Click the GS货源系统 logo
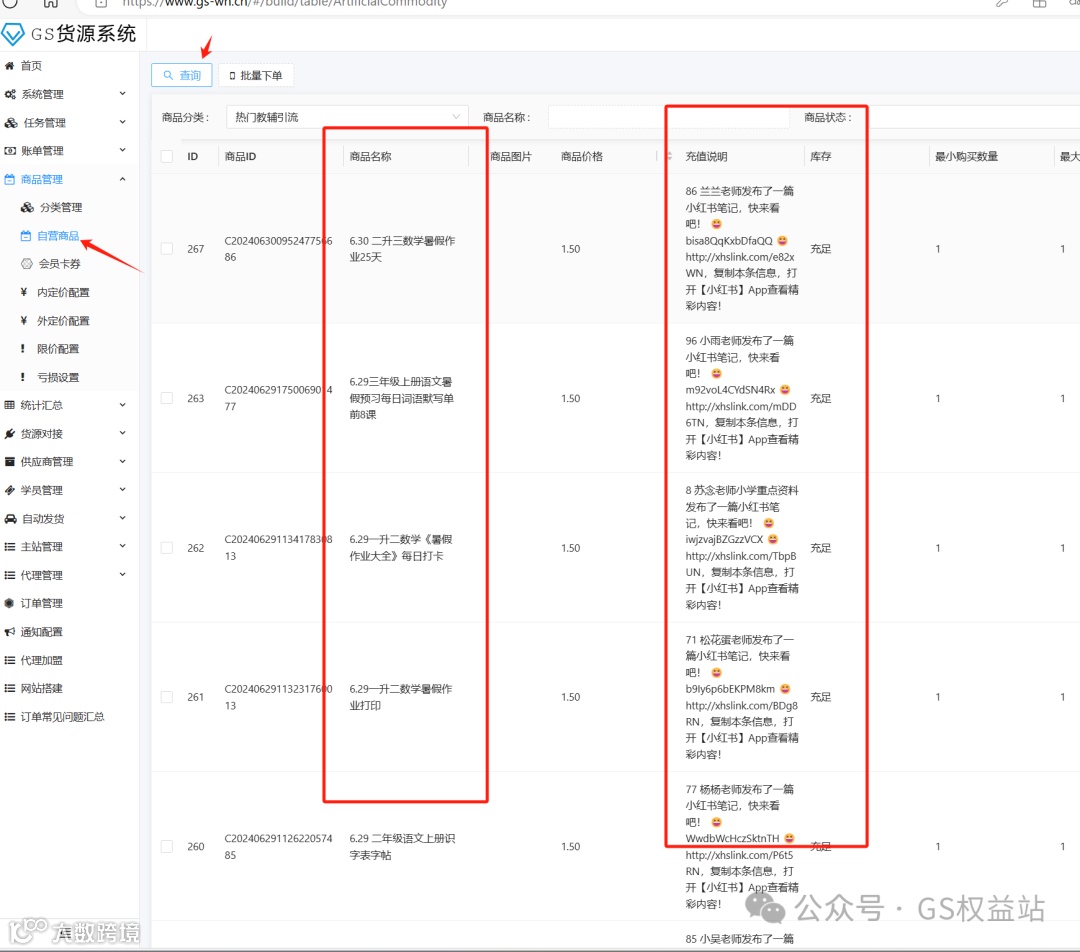This screenshot has width=1080, height=952. [68, 34]
